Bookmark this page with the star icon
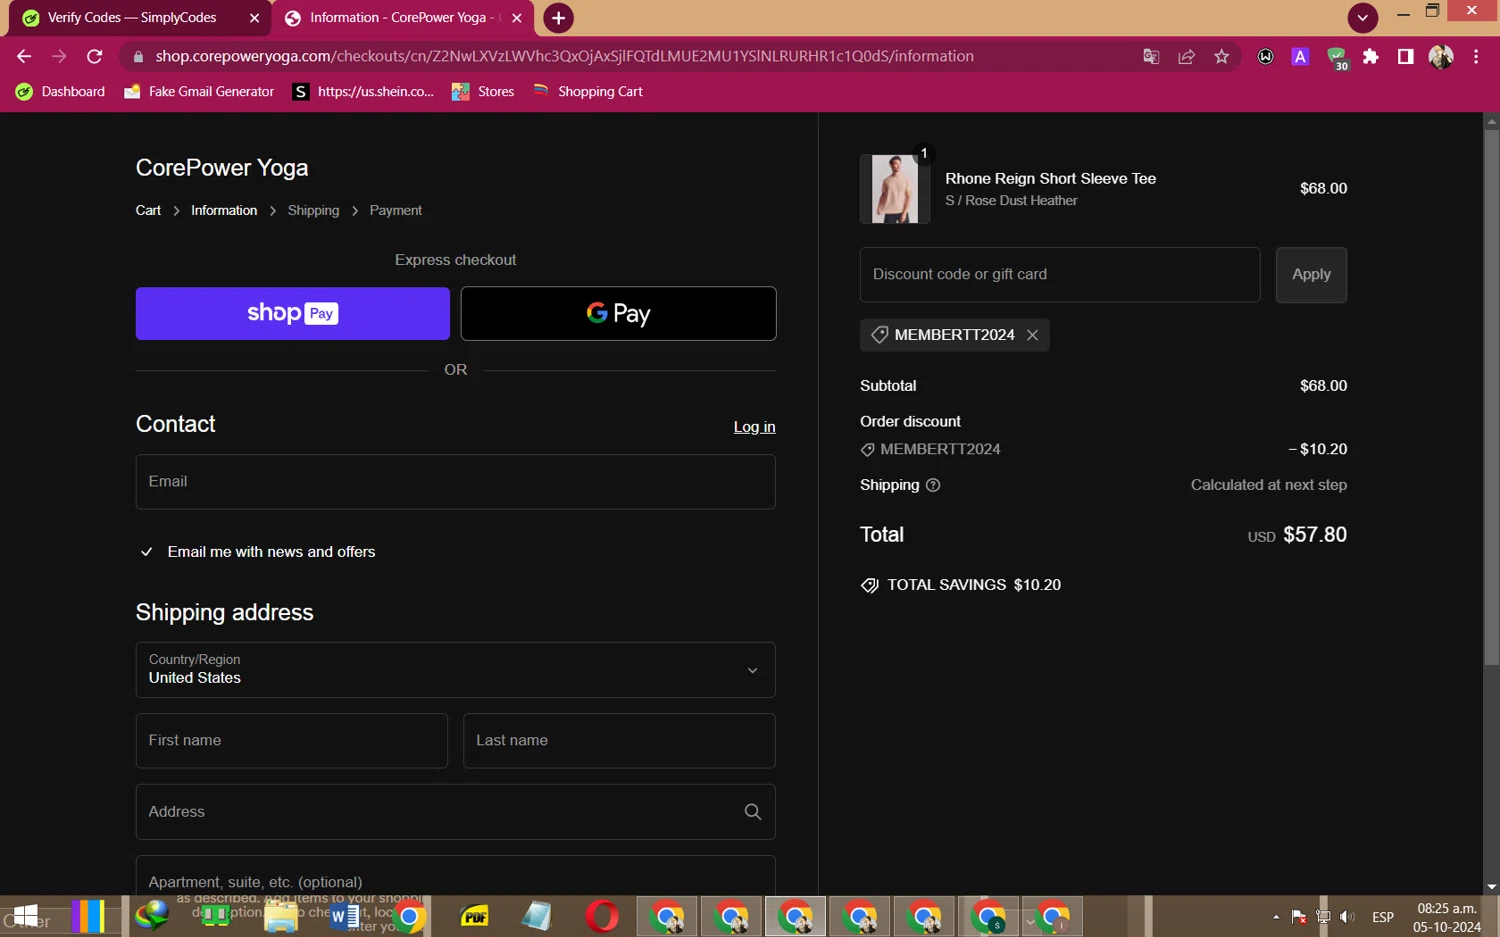The image size is (1500, 937). click(x=1221, y=57)
